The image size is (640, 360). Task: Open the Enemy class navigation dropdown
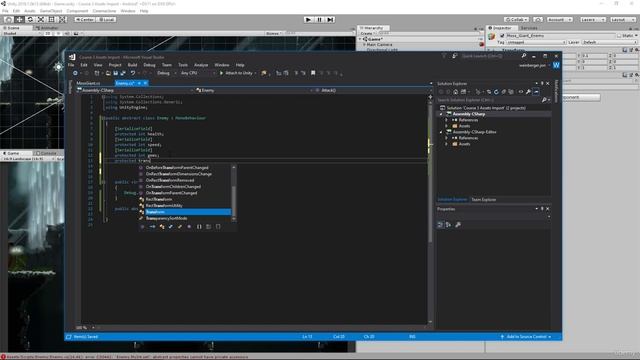pos(254,90)
